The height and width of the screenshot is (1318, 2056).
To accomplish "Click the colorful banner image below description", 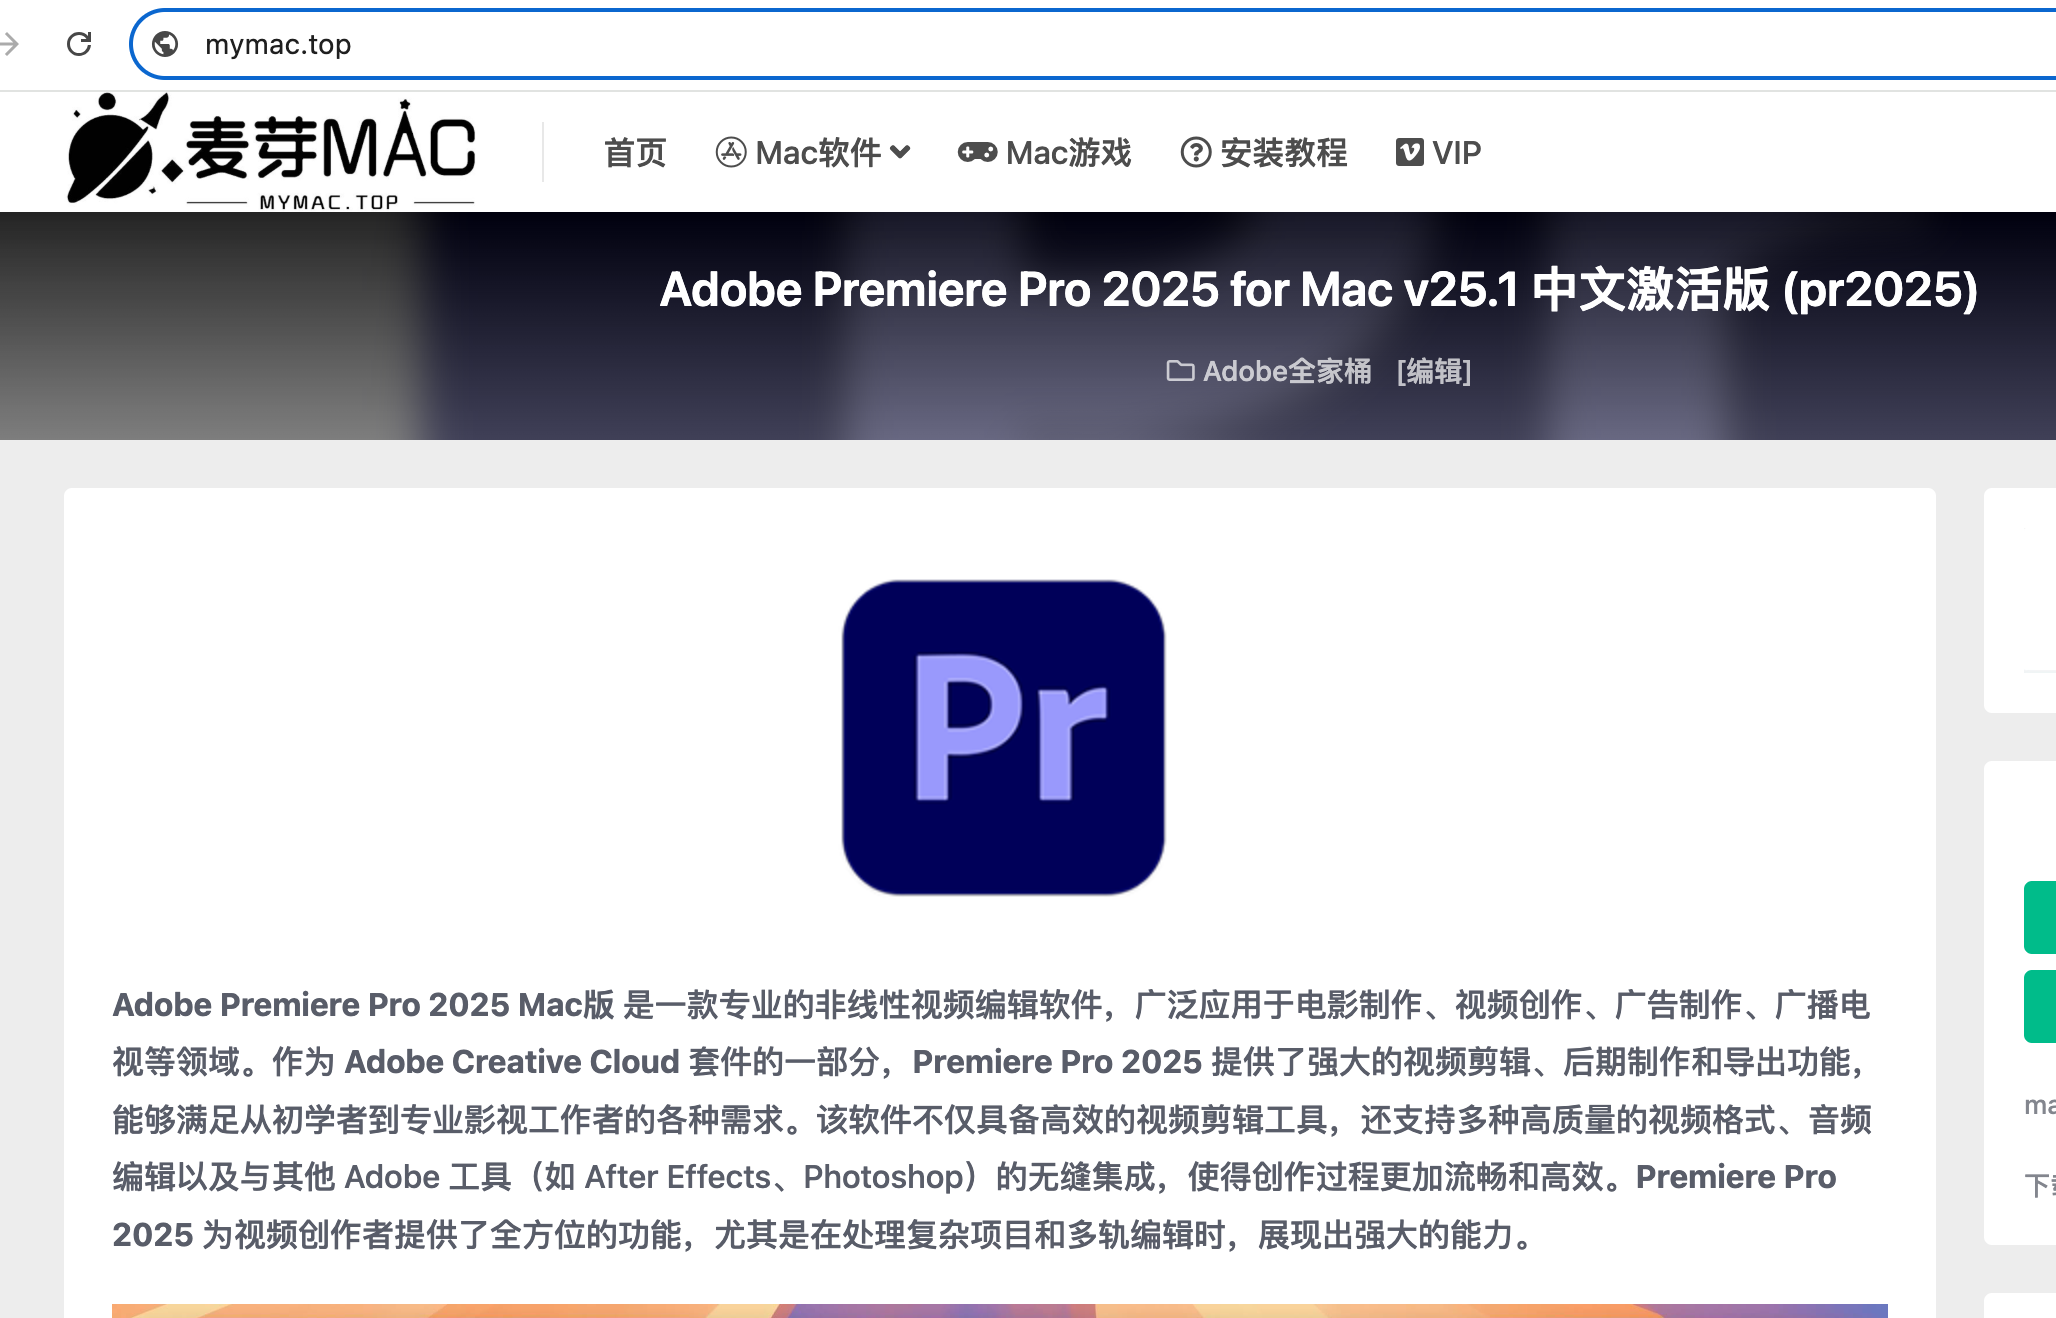I will click(1000, 1311).
